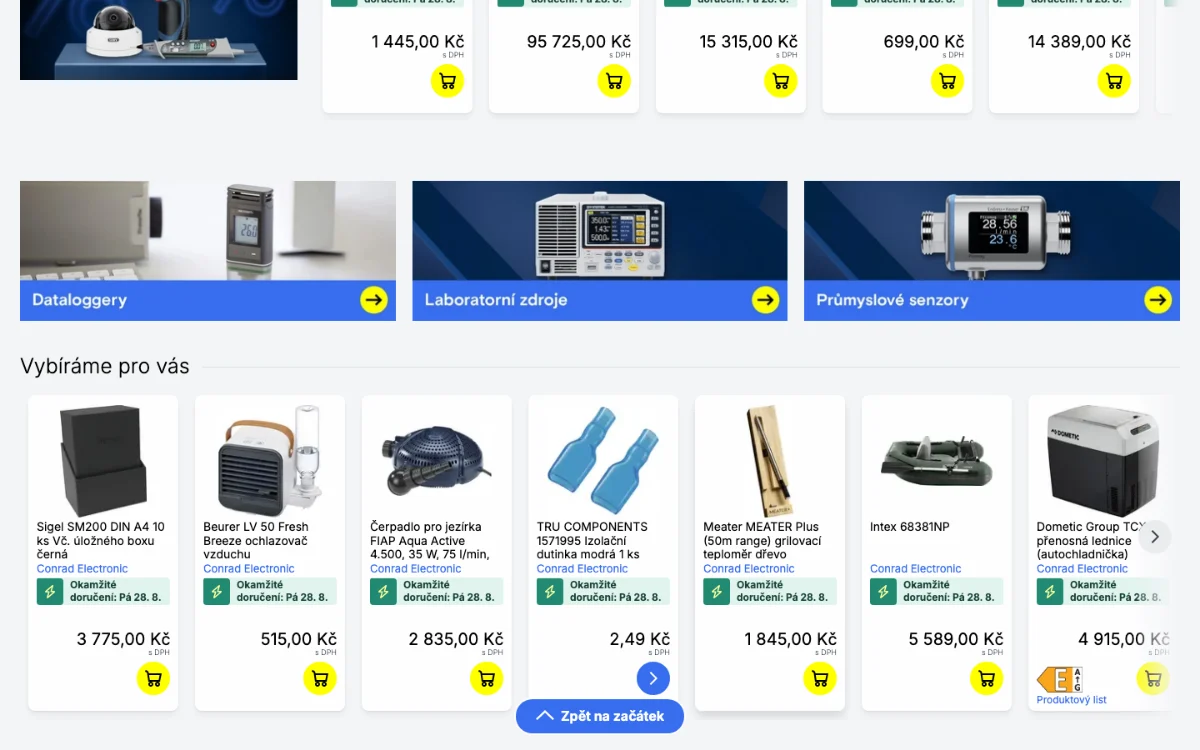
Task: Click Vybíráme pro vás heading
Action: (x=105, y=366)
